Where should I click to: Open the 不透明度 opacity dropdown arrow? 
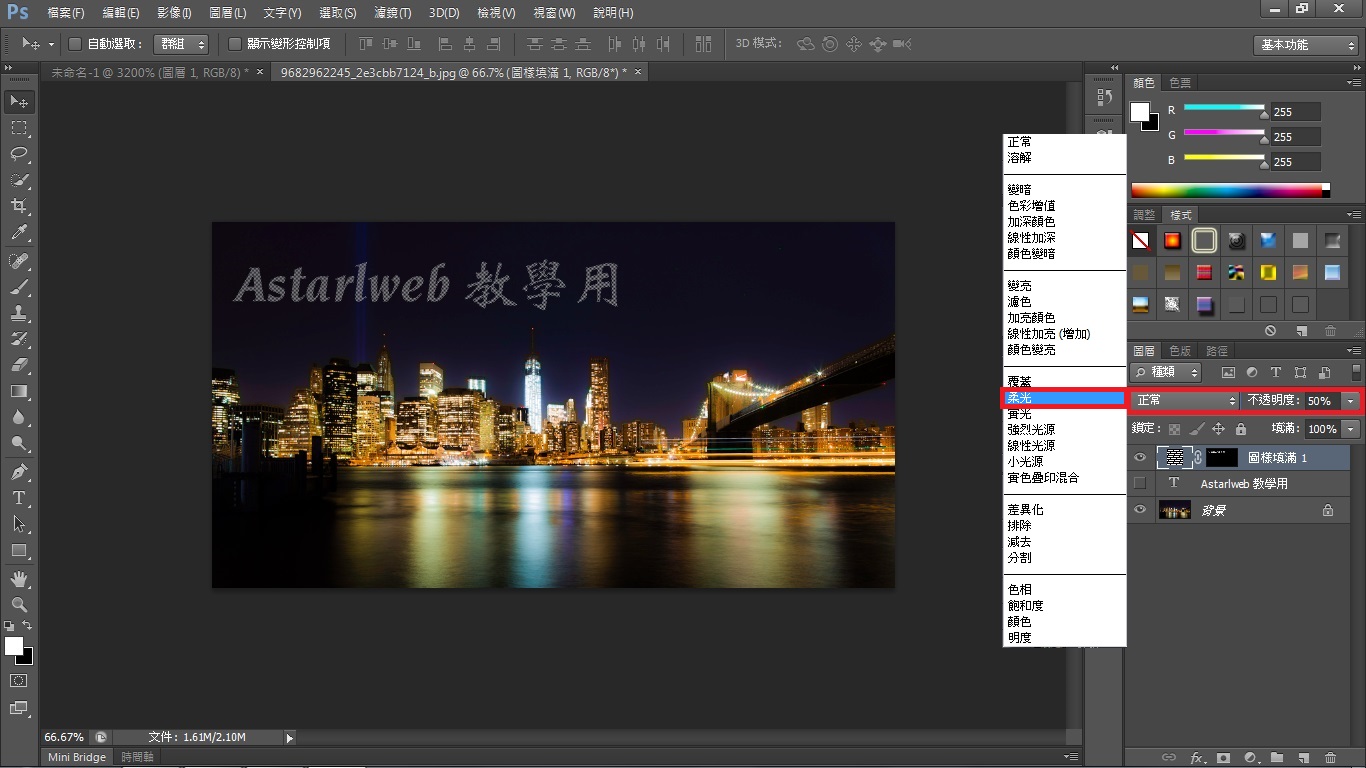pyautogui.click(x=1351, y=401)
